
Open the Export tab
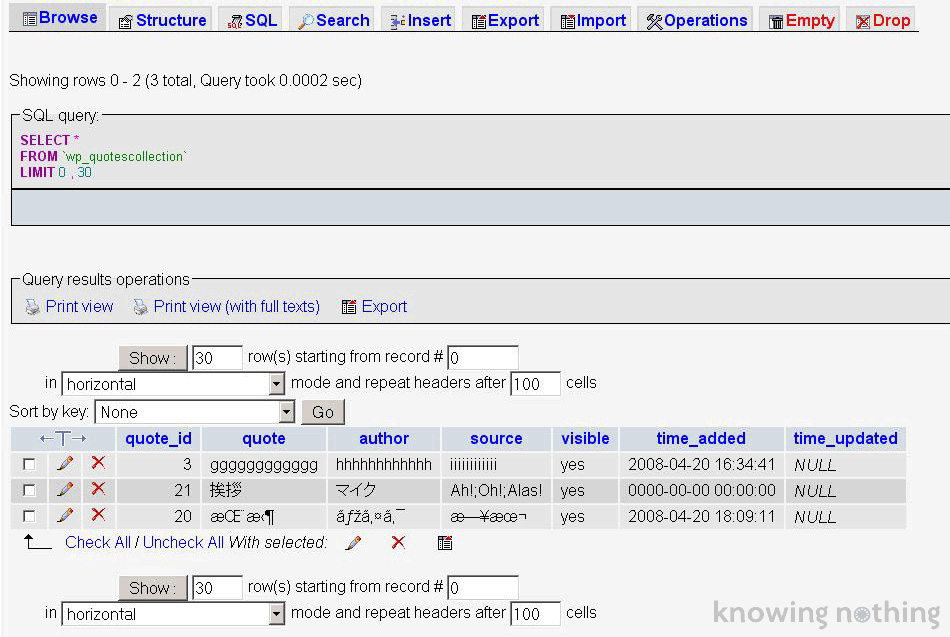click(x=505, y=21)
